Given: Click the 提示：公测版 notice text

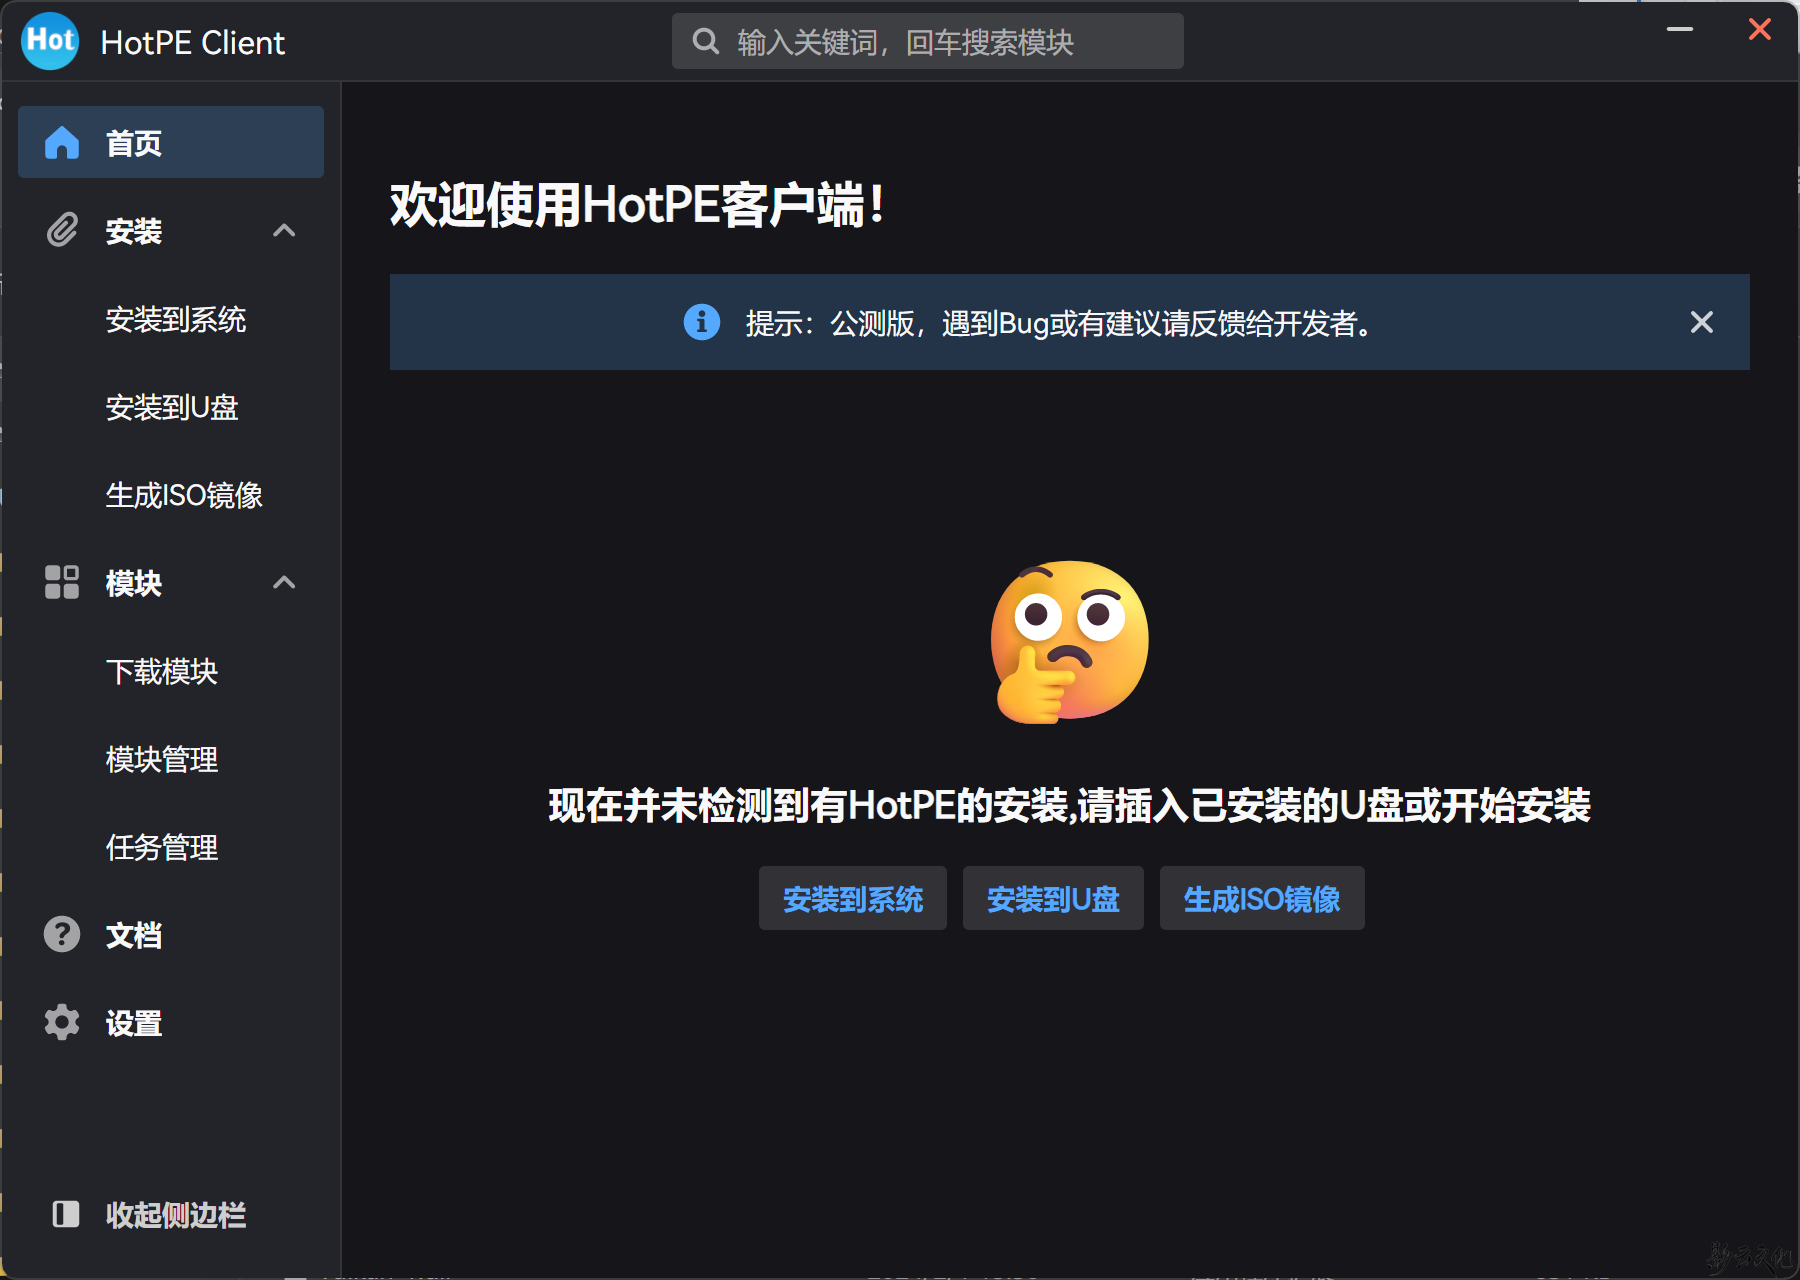Looking at the screenshot, I should tap(1059, 323).
